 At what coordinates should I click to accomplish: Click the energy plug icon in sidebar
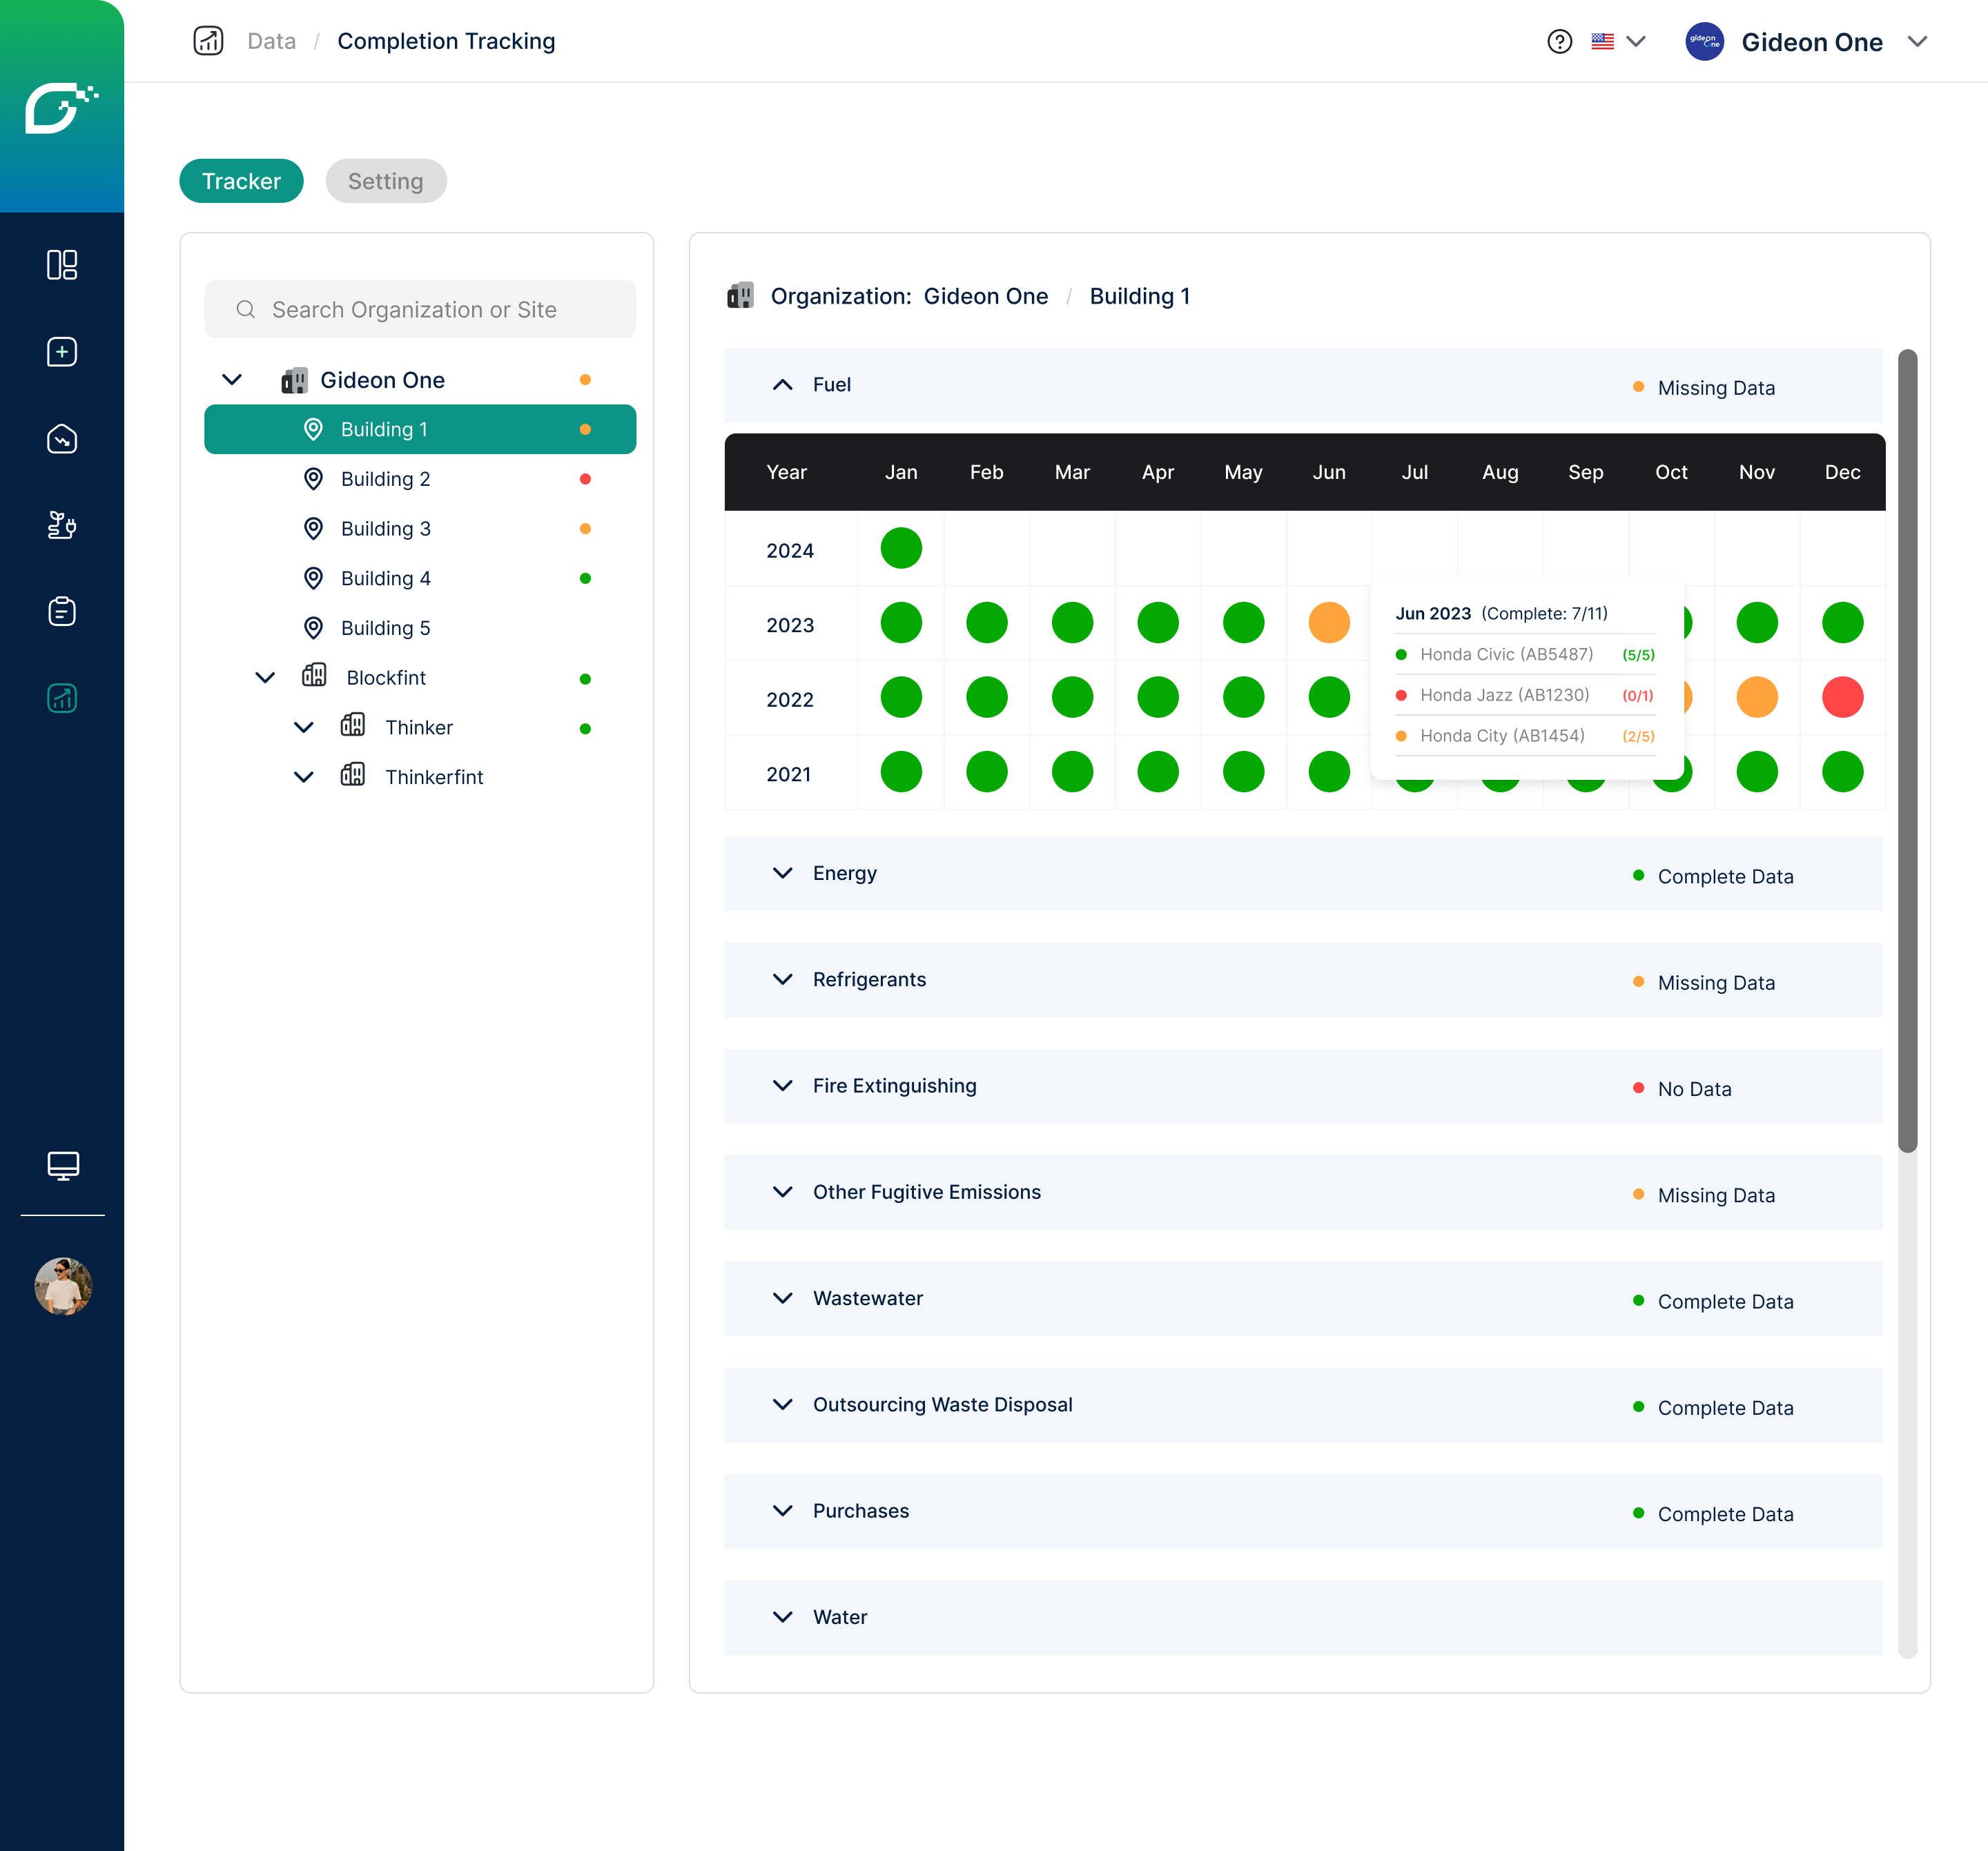[x=62, y=525]
